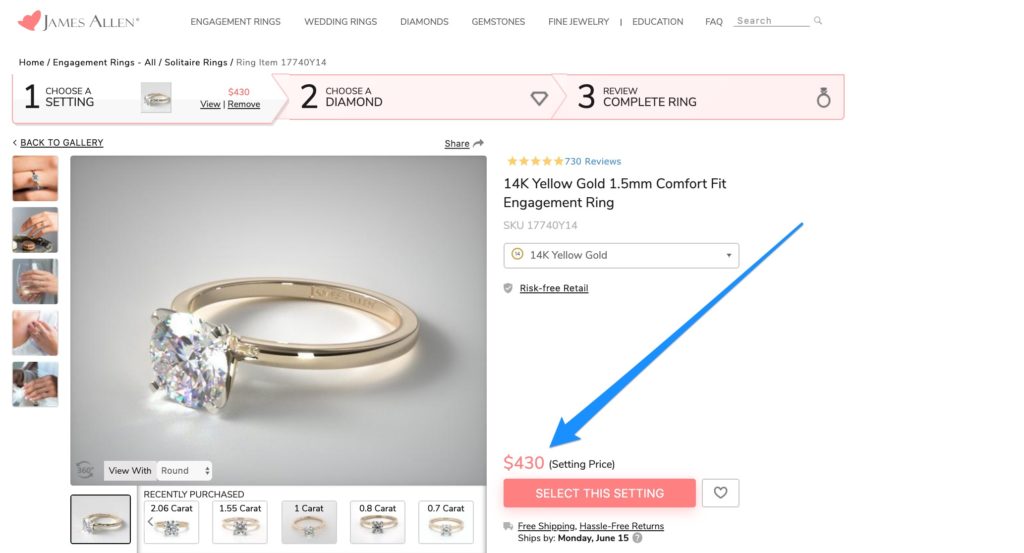Select the 2.06 Carat recently purchased thumbnail

point(171,522)
